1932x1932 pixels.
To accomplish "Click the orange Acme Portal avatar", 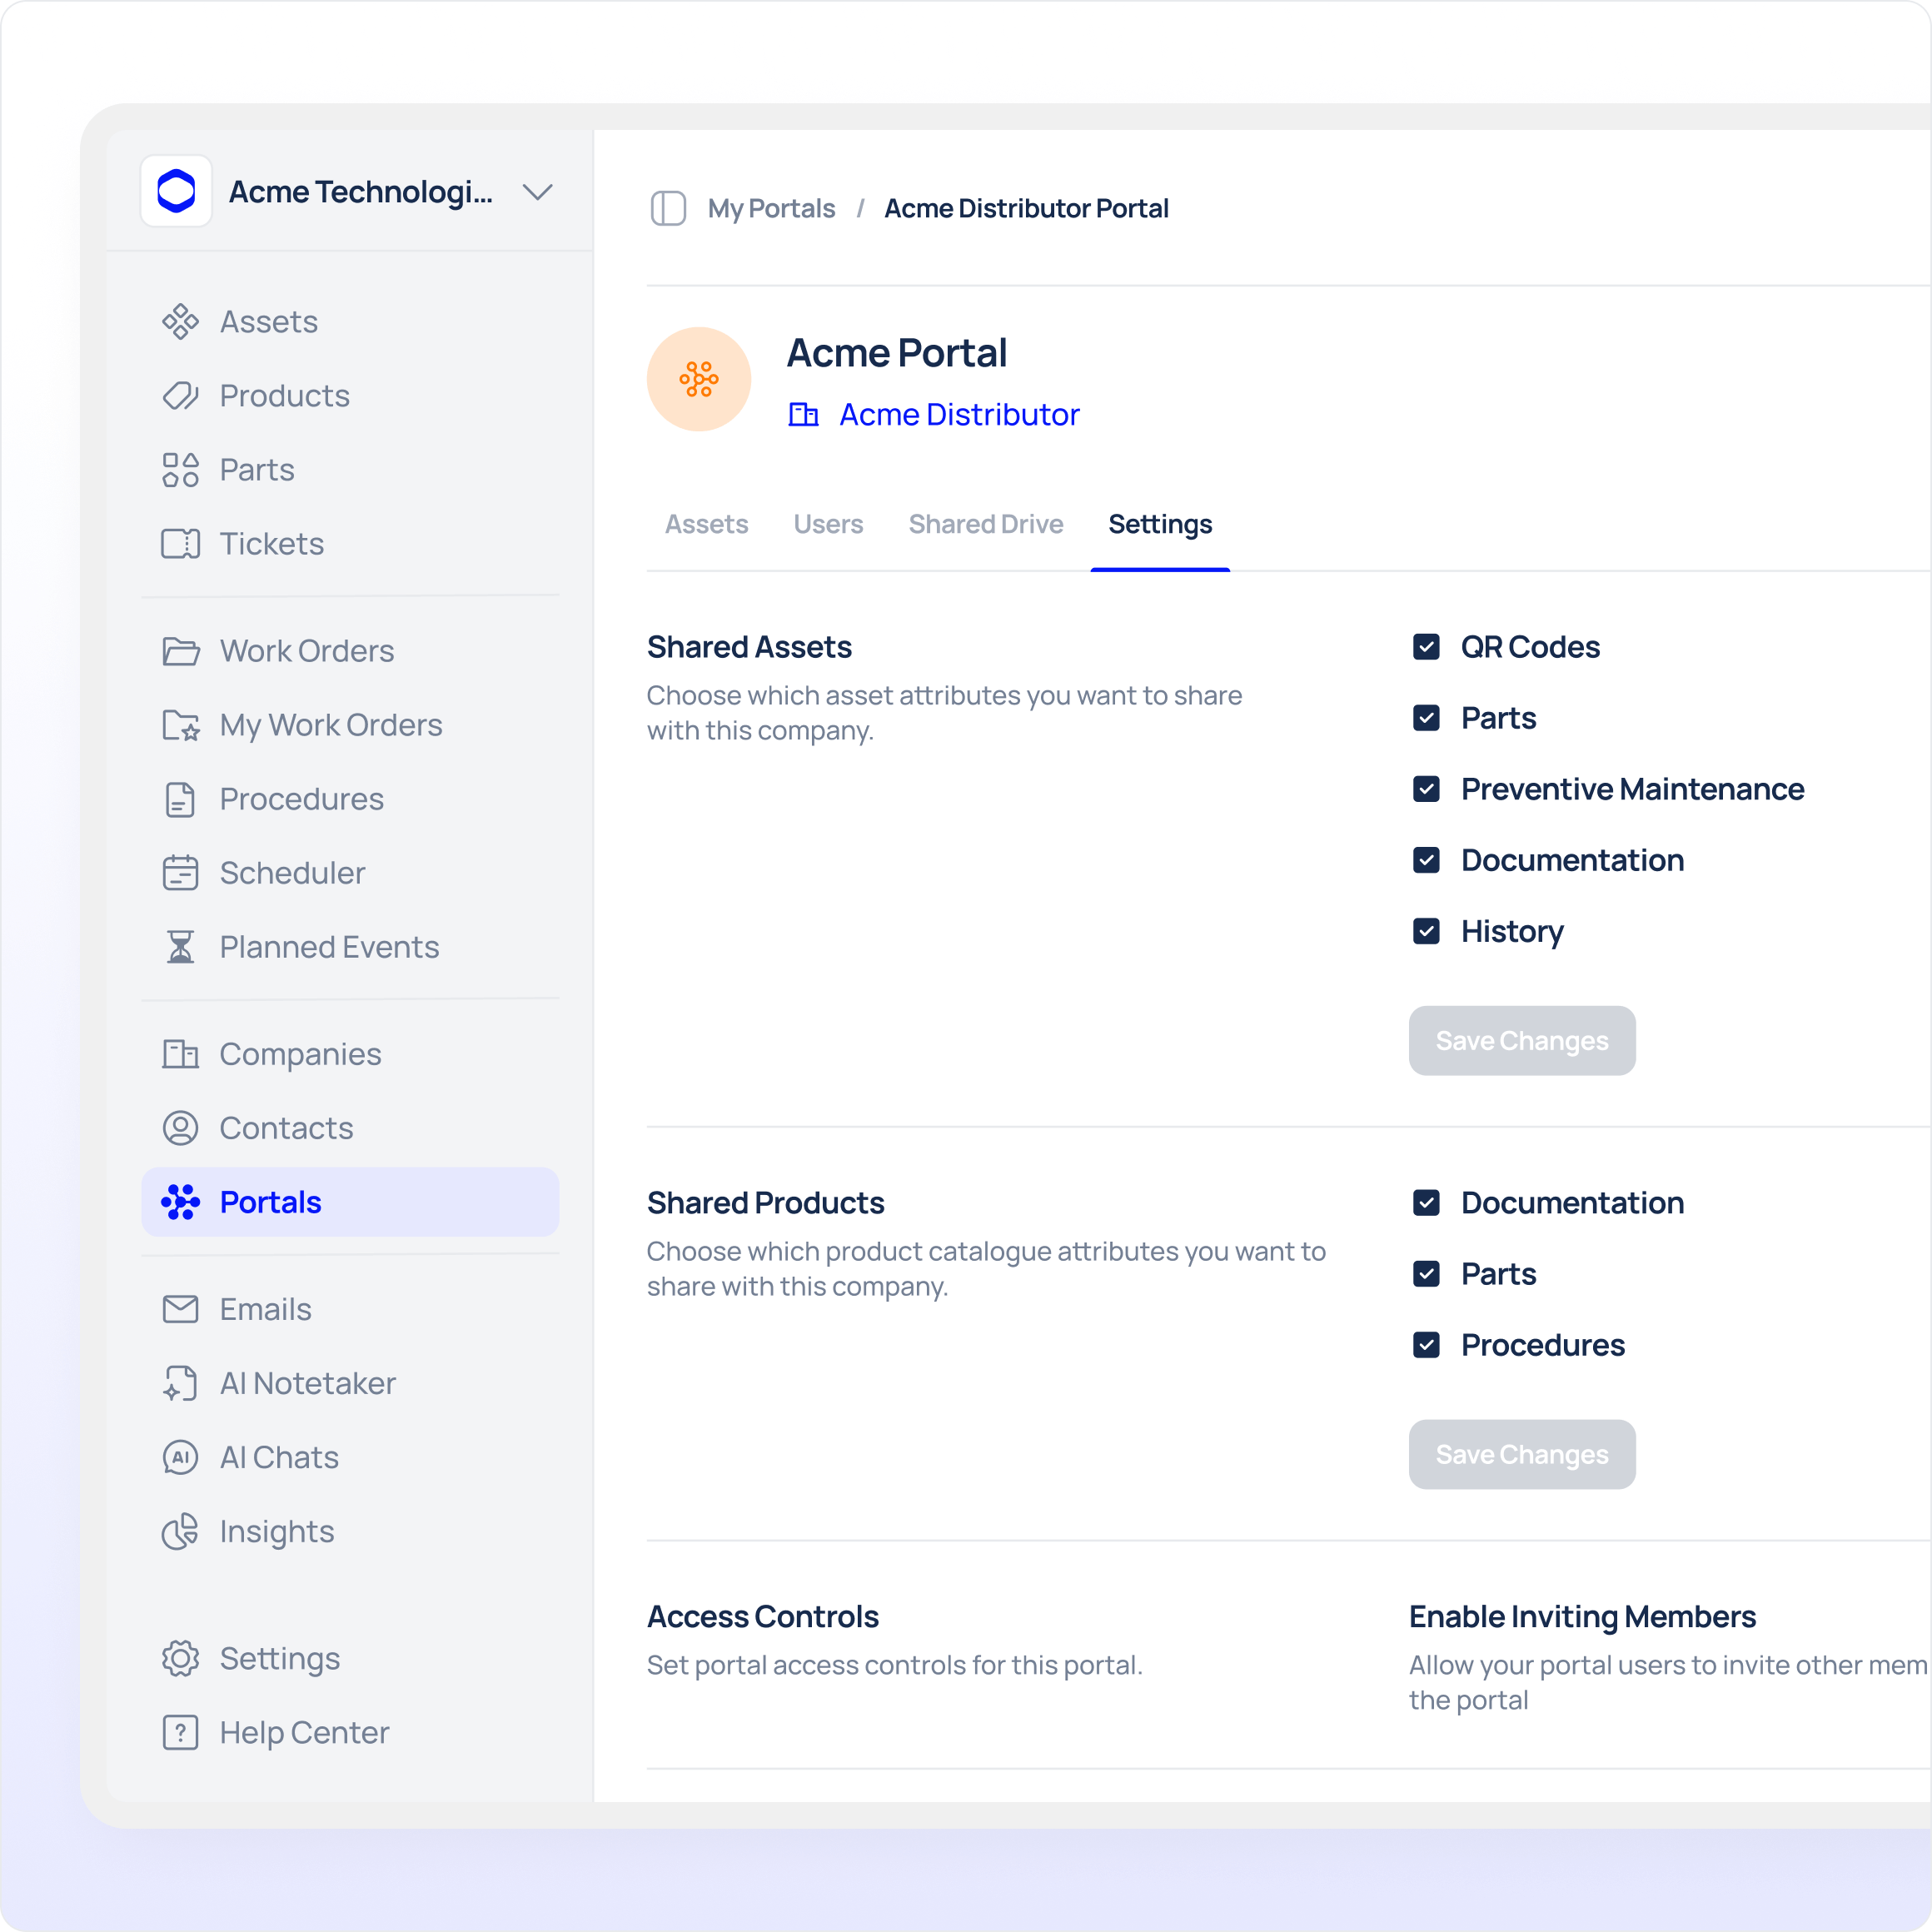I will pyautogui.click(x=699, y=379).
